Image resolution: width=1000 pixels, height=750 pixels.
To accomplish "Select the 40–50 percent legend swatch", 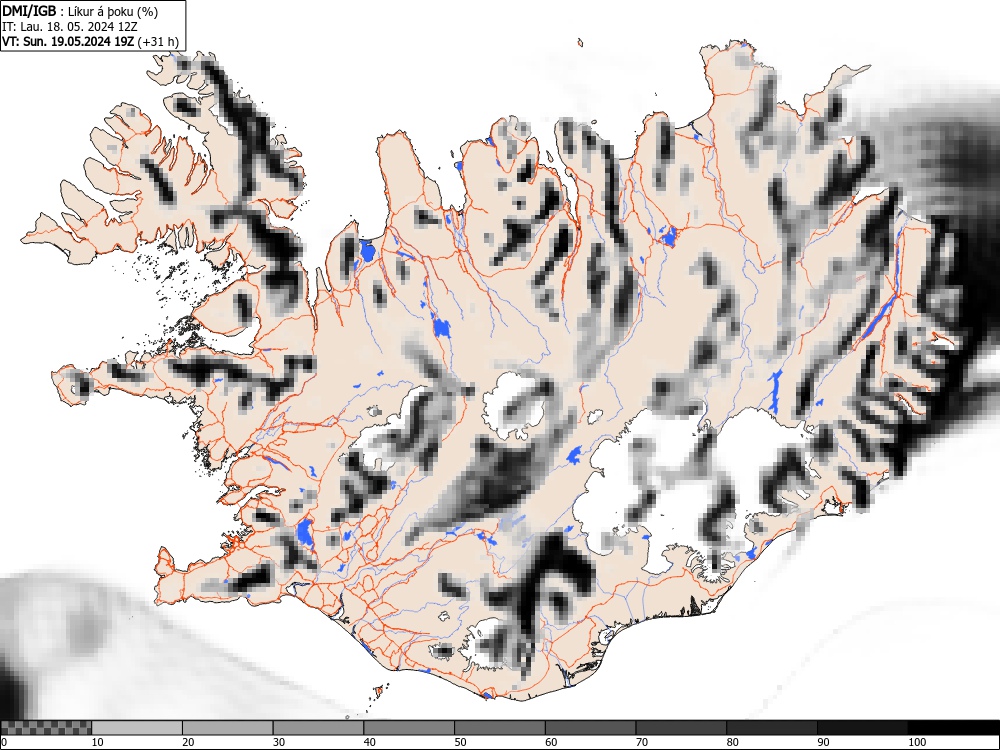I will 409,728.
